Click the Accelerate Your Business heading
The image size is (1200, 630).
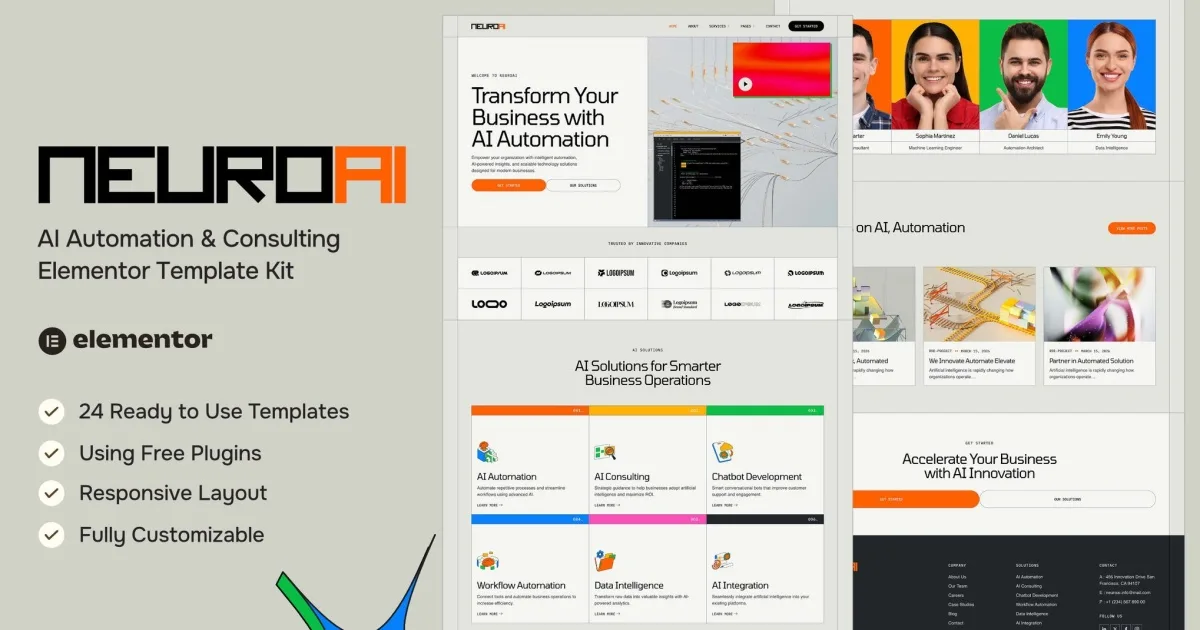[x=979, y=466]
